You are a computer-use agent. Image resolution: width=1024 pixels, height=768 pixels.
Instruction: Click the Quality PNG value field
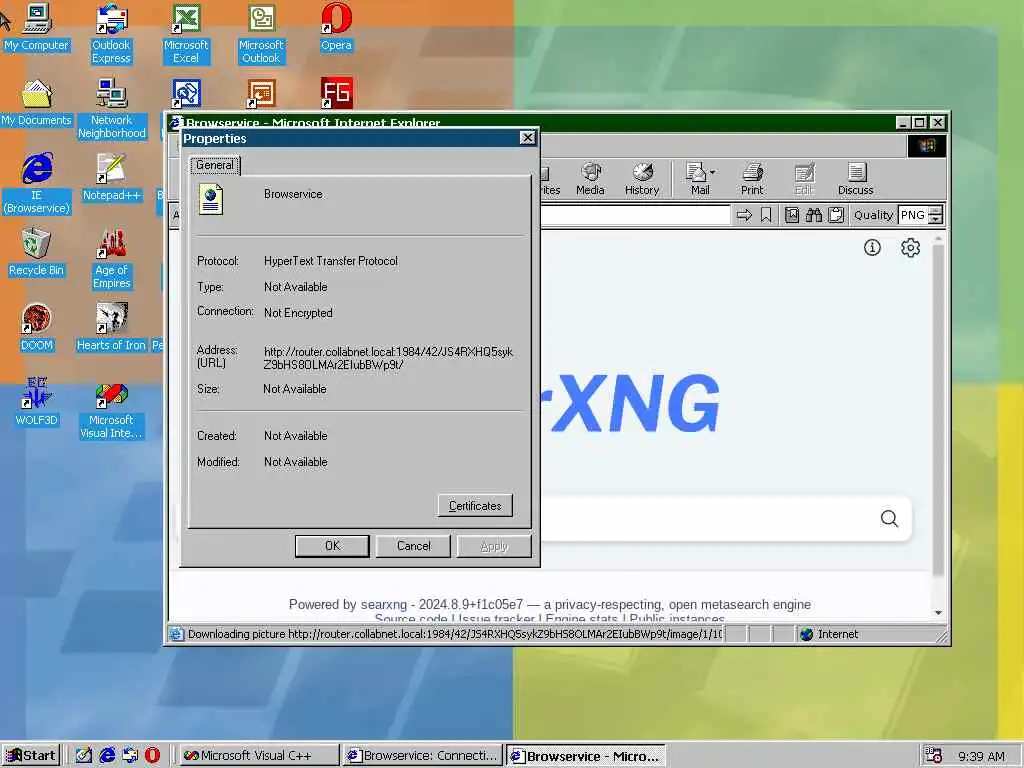913,215
